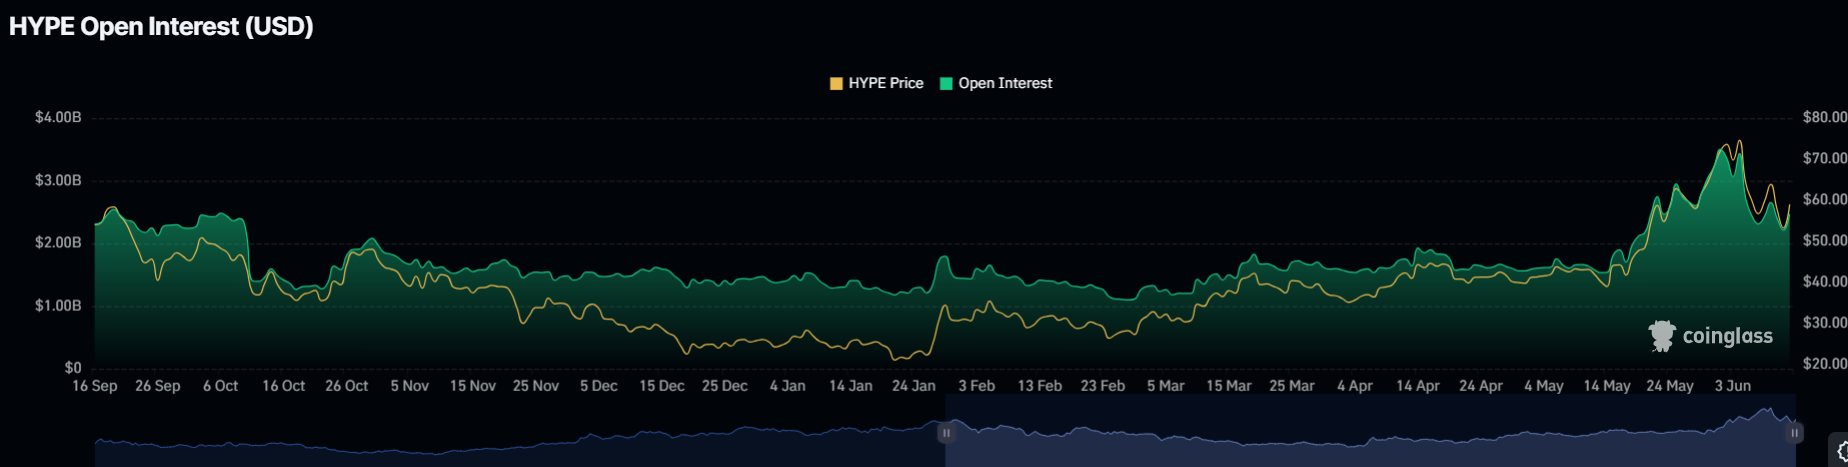
Task: Click the 14 Jan date label
Action: pos(851,386)
